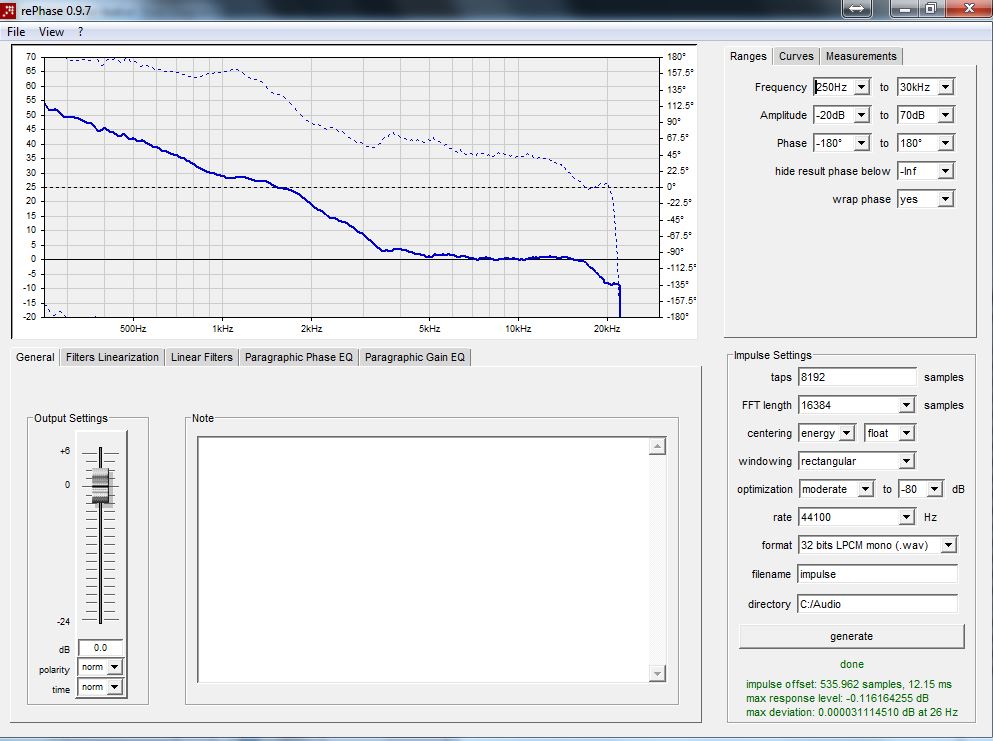The image size is (993, 741).
Task: Click the 'max deviation' status text
Action: pyautogui.click(x=852, y=712)
